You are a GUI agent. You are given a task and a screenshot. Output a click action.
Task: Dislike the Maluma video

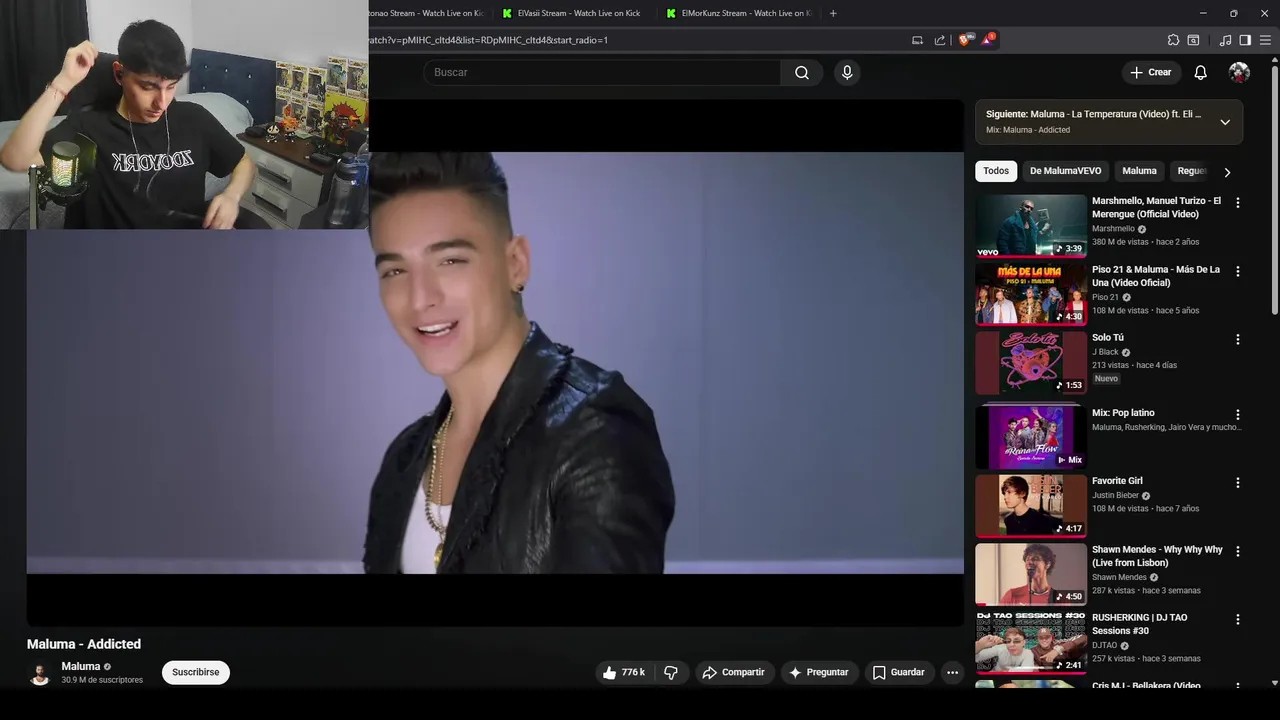tap(671, 672)
